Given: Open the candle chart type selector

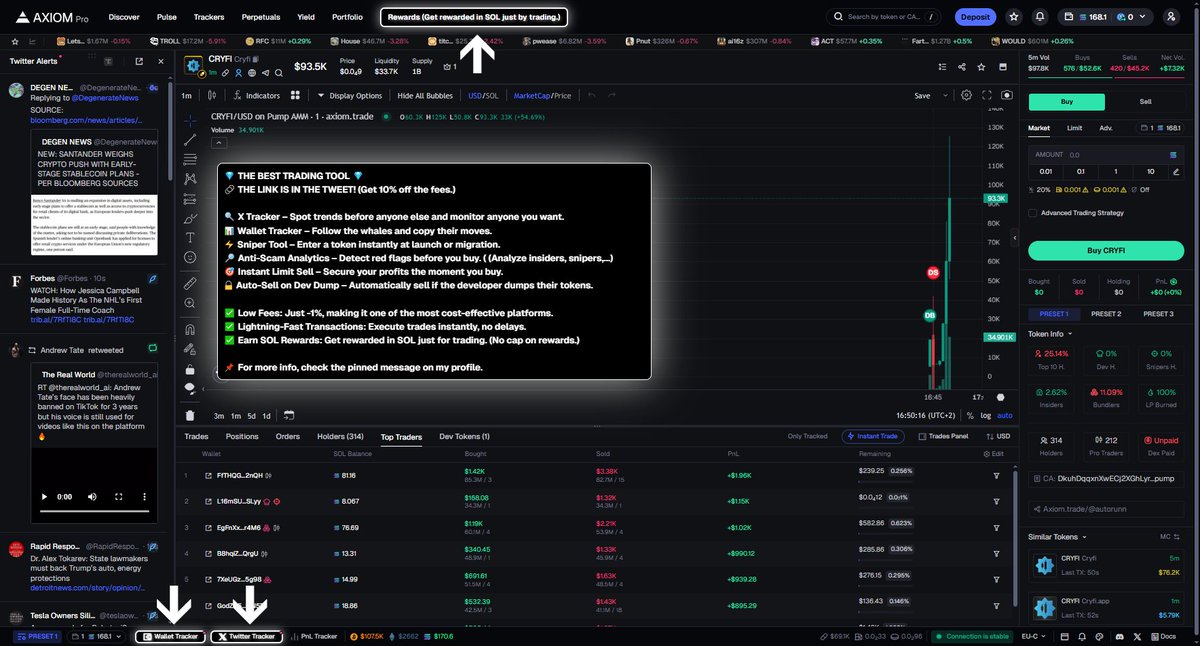Looking at the screenshot, I should [212, 95].
